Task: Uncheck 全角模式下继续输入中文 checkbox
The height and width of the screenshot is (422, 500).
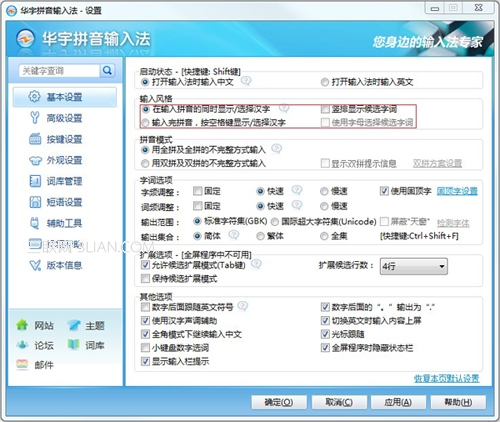Action: pos(145,334)
